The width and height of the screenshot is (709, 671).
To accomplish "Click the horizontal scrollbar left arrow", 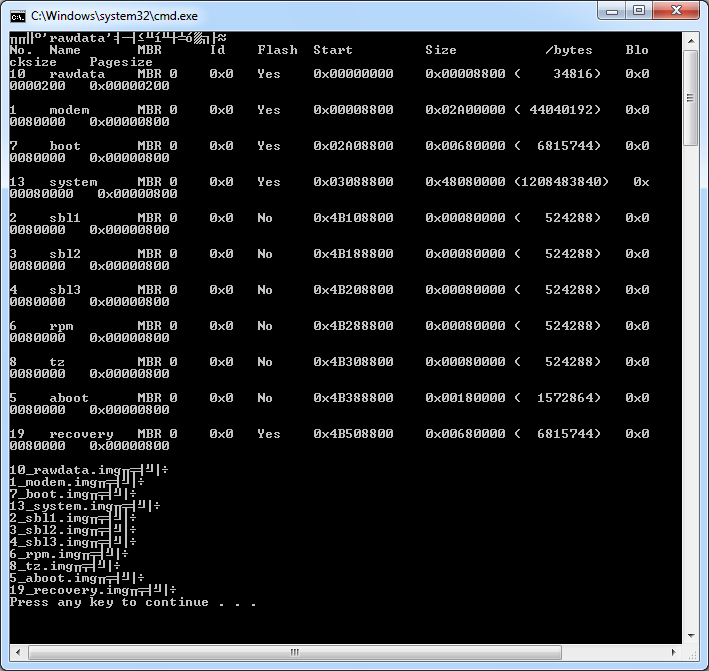I will click(x=18, y=652).
